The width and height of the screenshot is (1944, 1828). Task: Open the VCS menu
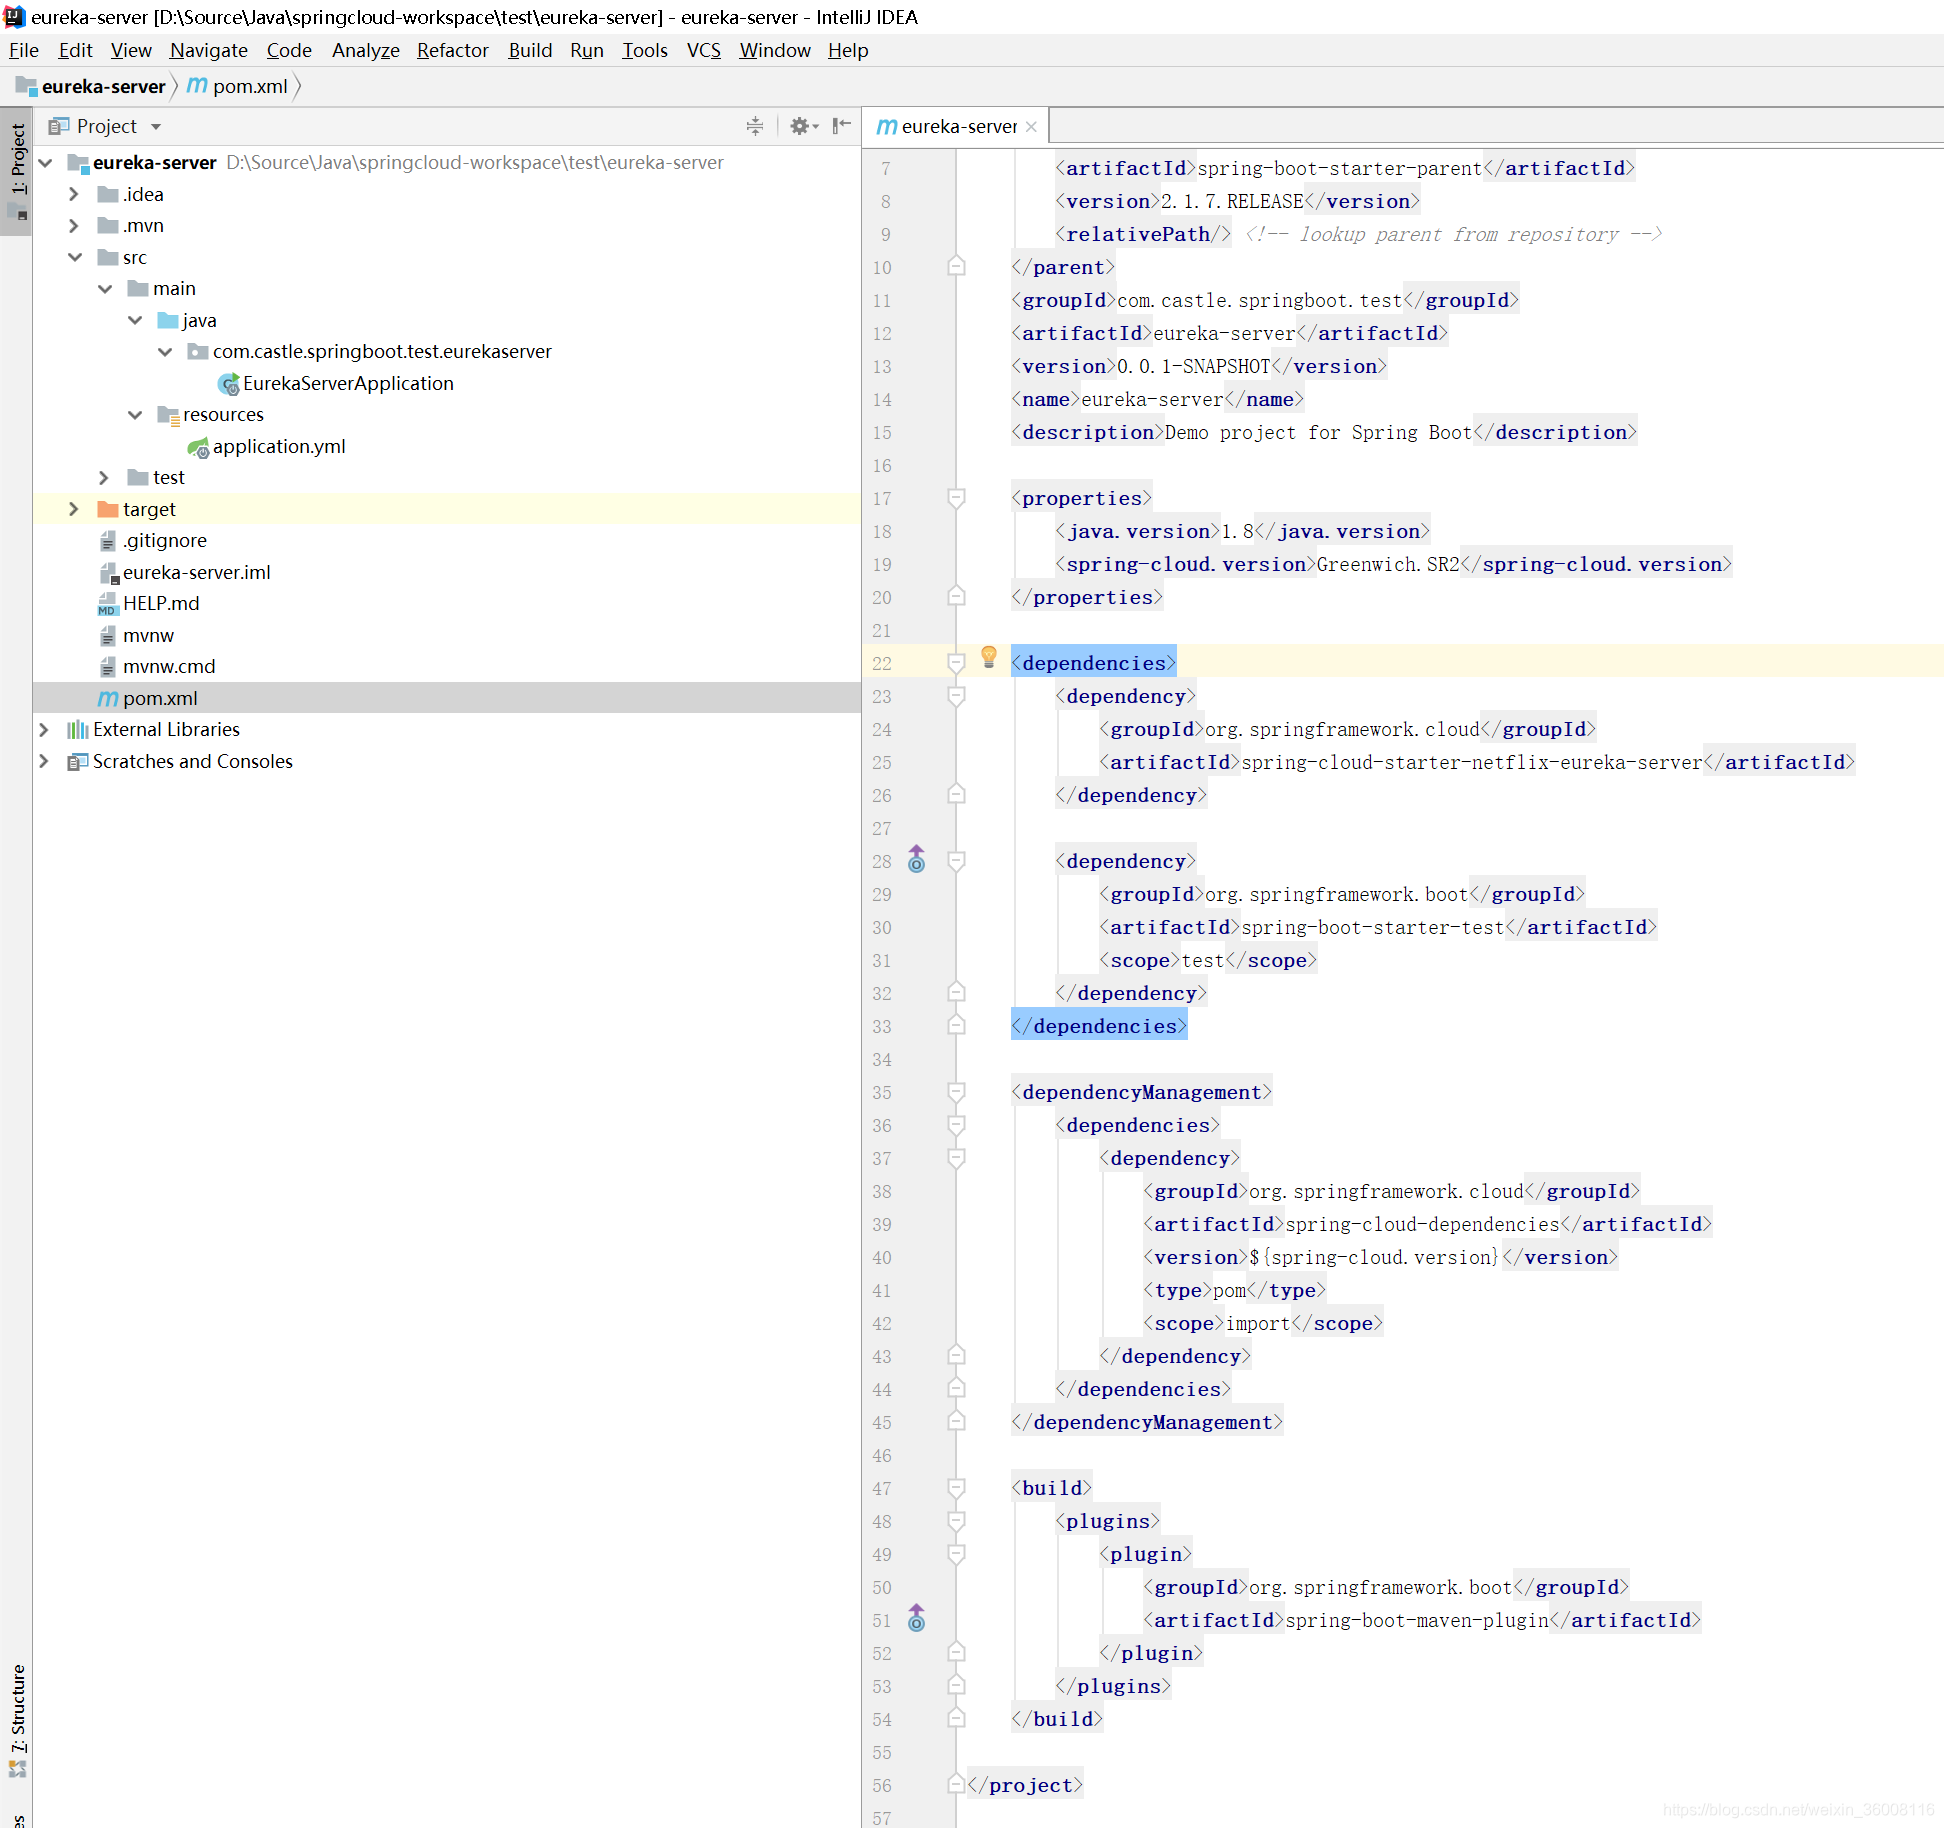[x=704, y=50]
